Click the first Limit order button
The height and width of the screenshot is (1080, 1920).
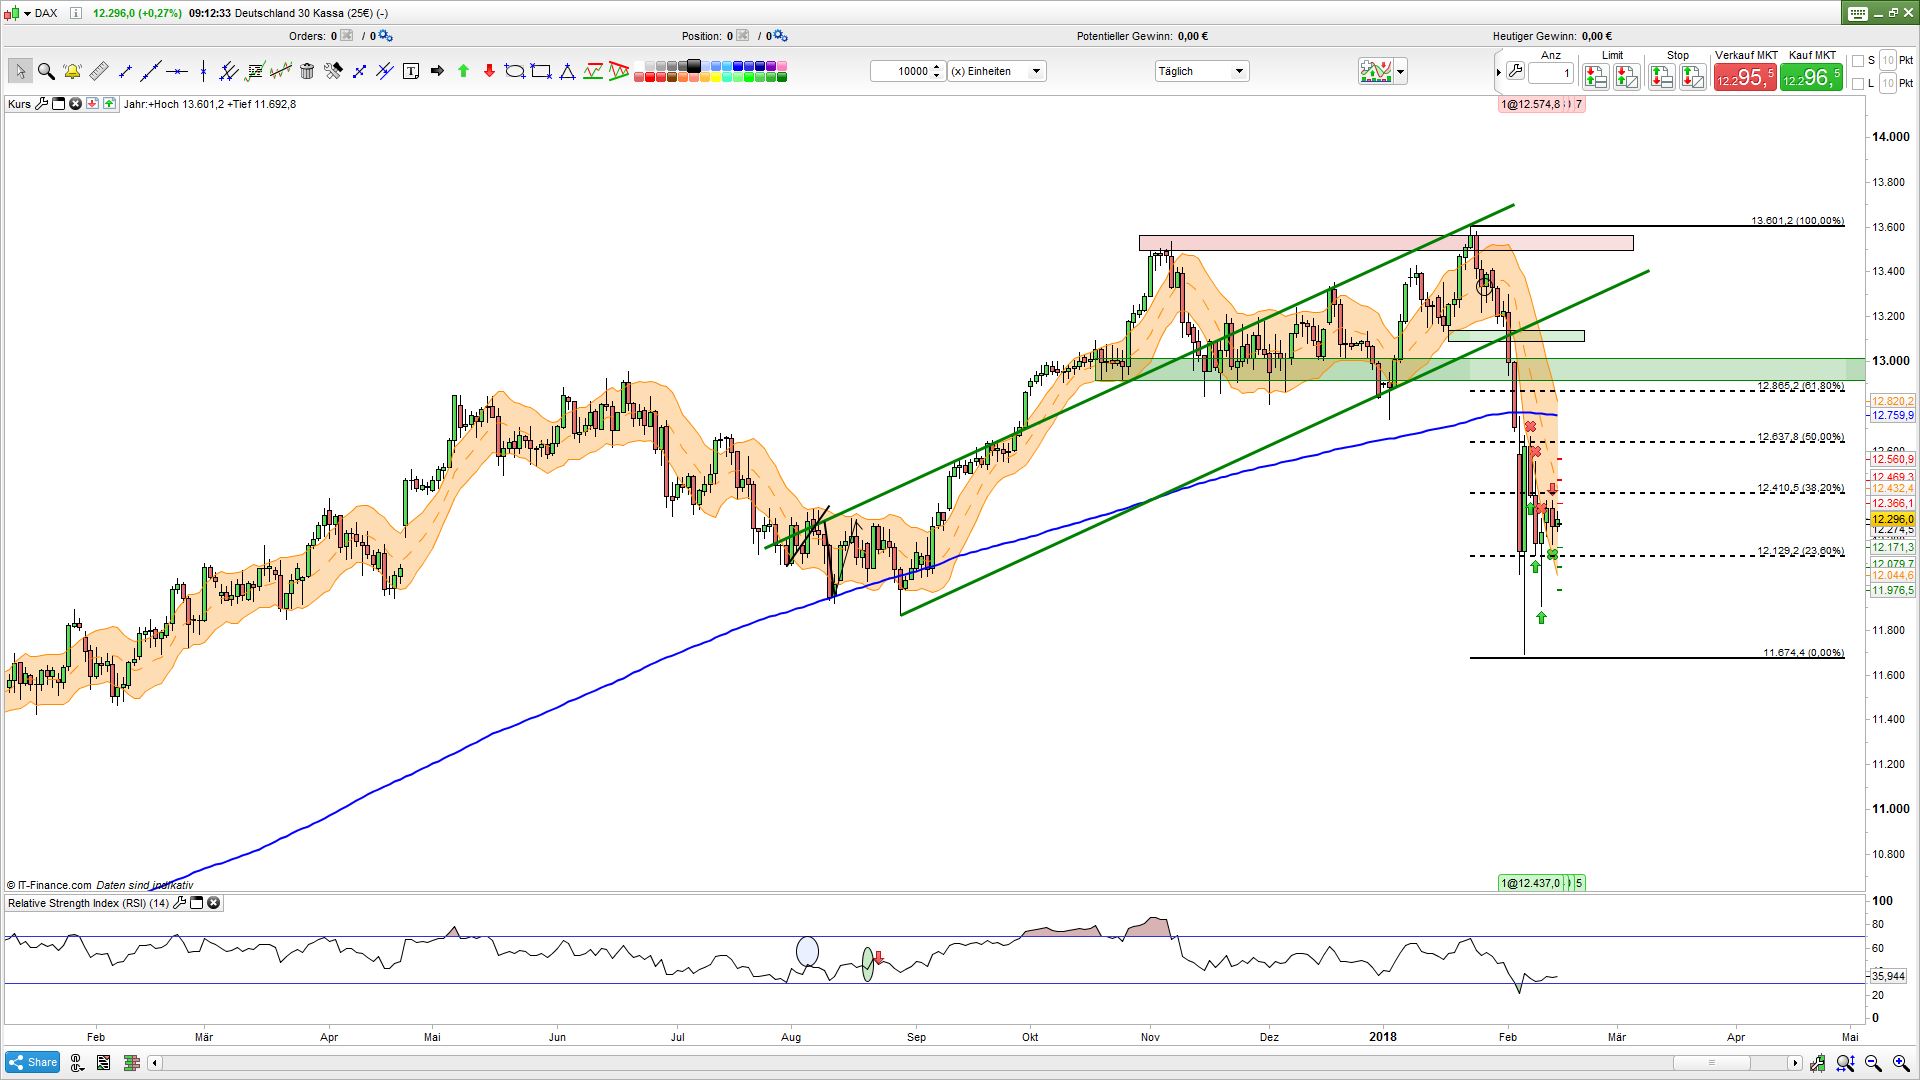(x=1596, y=77)
